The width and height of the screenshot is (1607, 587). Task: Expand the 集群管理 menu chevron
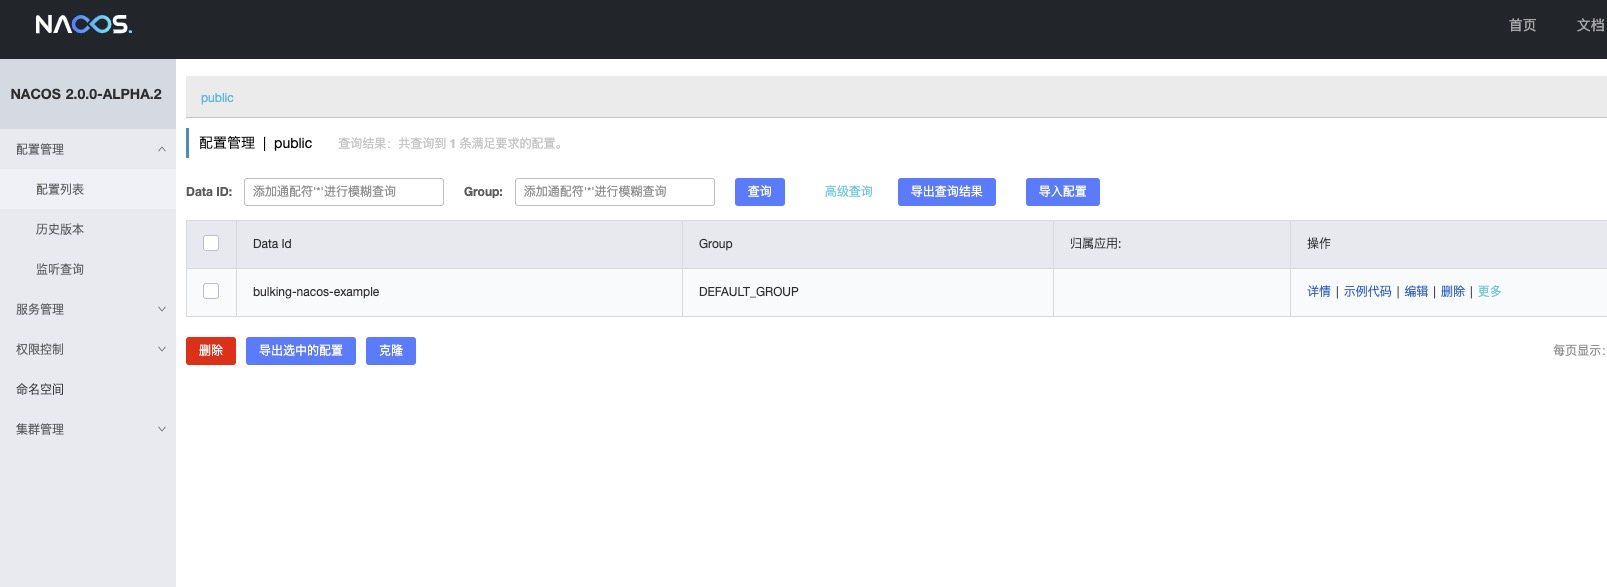[x=162, y=429]
